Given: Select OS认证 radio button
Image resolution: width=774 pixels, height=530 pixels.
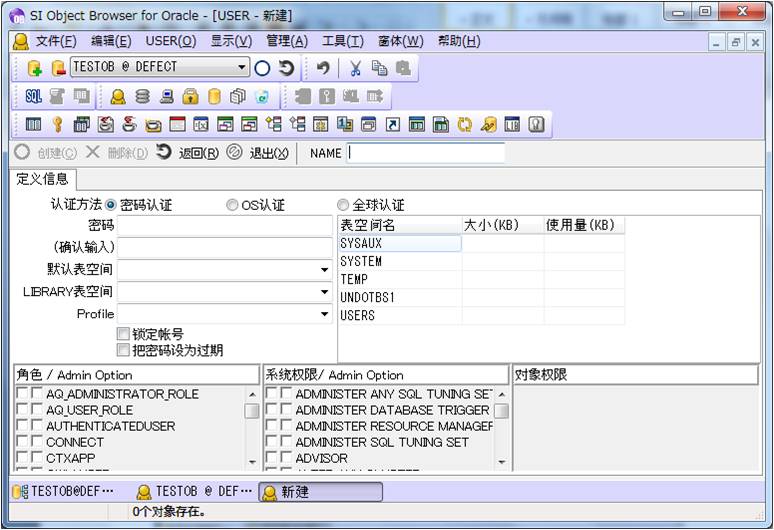Looking at the screenshot, I should pyautogui.click(x=232, y=204).
